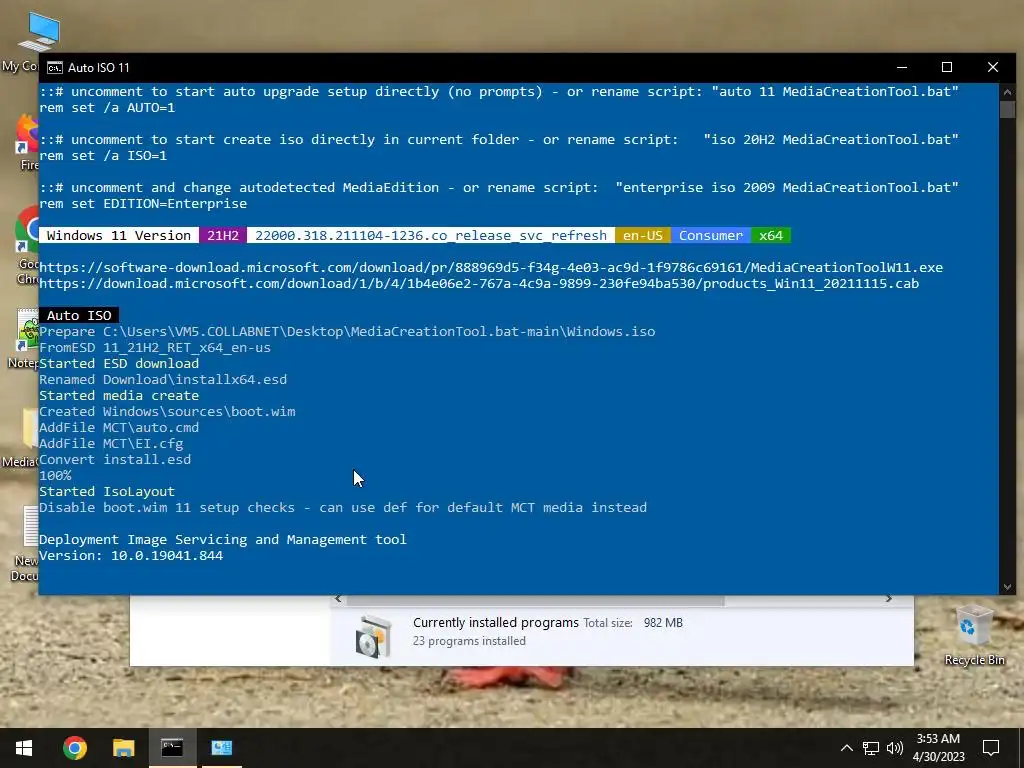Close the Auto ISO 11 window

(x=993, y=67)
